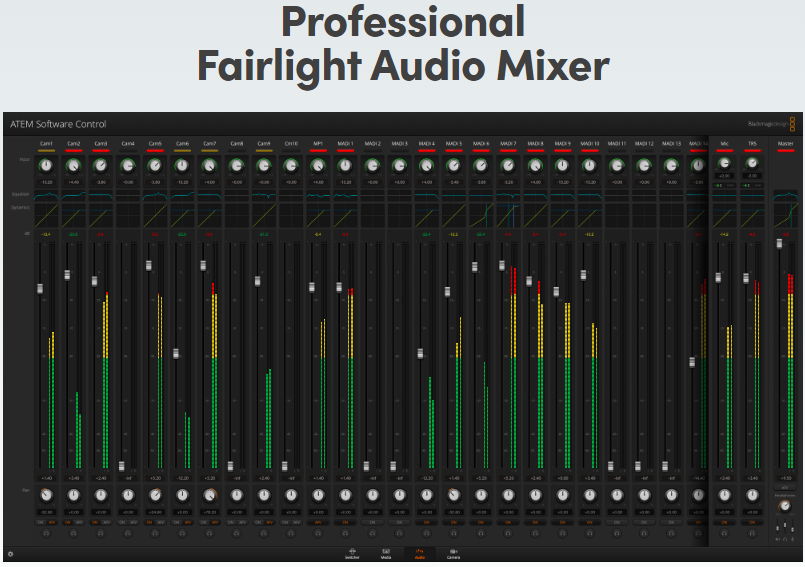805x567 pixels.
Task: Open Cam5 equalizer curve
Action: [155, 196]
